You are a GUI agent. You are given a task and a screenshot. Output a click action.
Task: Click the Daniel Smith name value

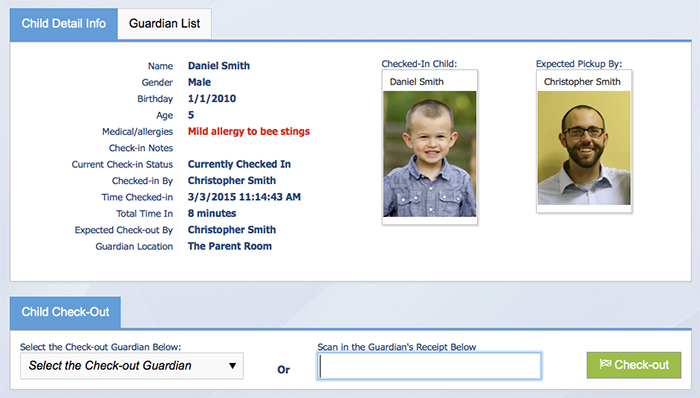coord(219,66)
